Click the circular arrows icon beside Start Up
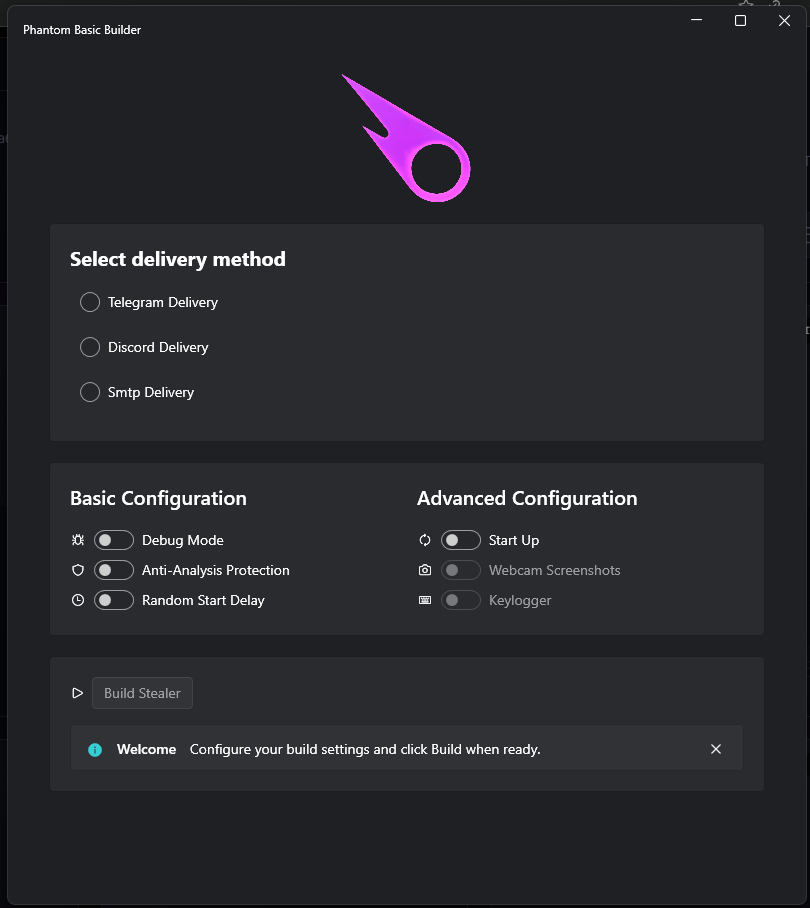810x908 pixels. (425, 540)
